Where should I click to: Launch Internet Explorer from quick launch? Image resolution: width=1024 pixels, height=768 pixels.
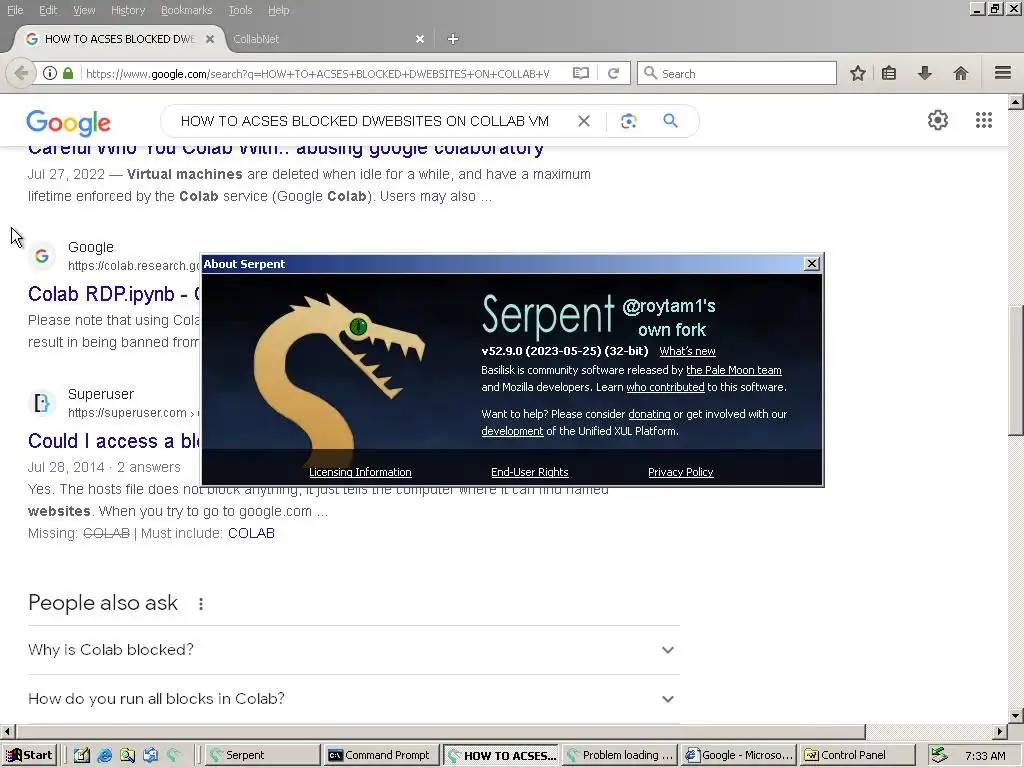click(104, 756)
